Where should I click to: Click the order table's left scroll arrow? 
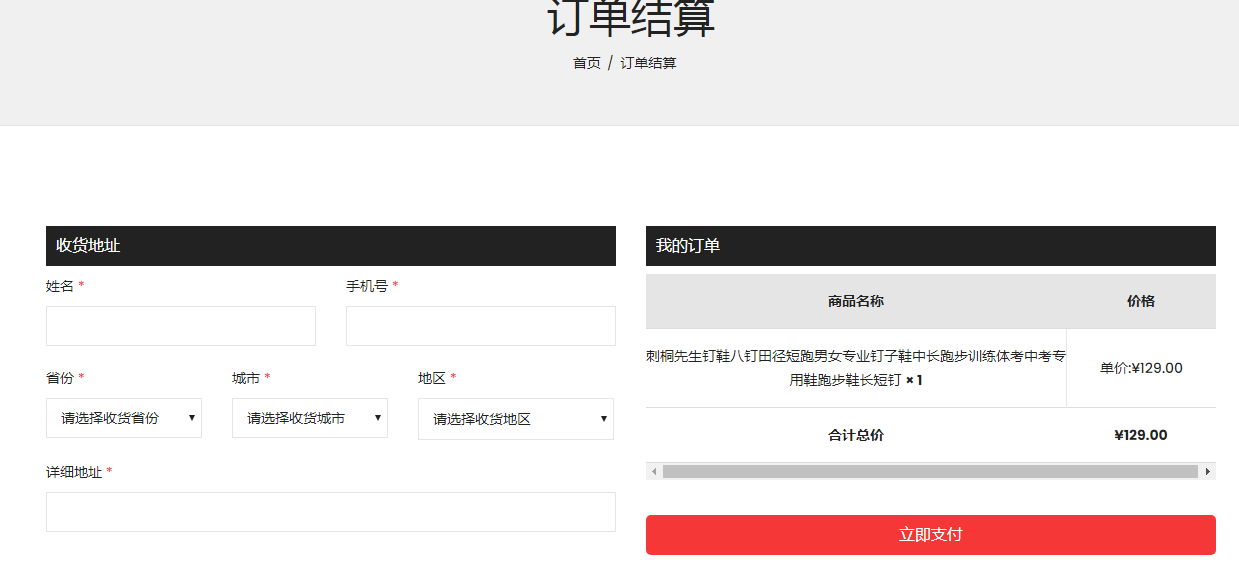654,471
